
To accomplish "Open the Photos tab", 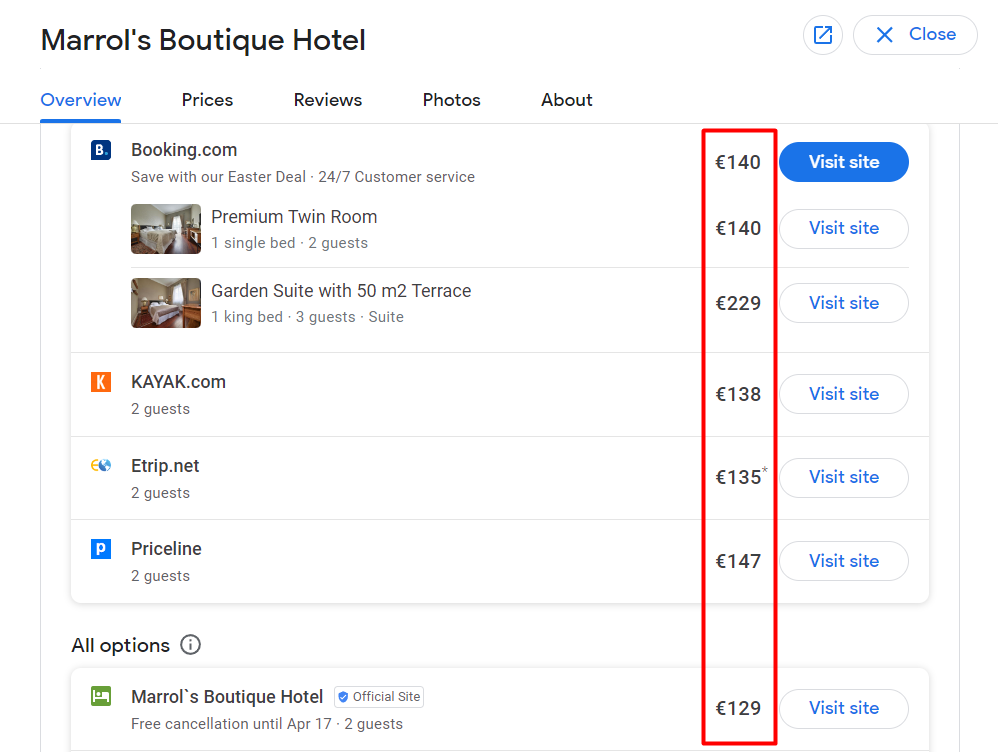I will pyautogui.click(x=451, y=100).
